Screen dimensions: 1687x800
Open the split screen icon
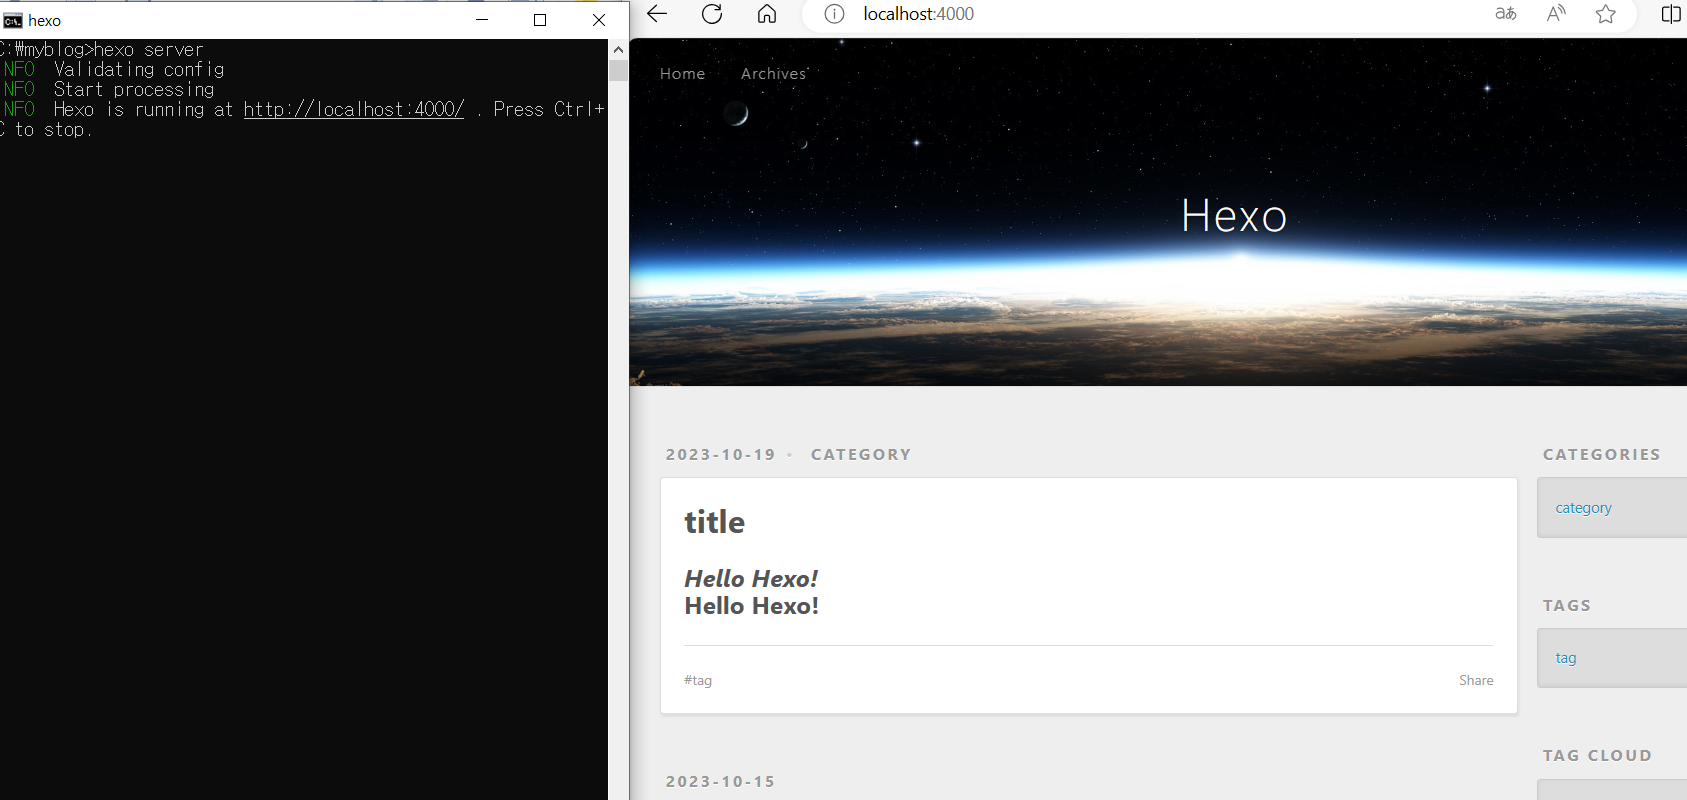point(1670,14)
